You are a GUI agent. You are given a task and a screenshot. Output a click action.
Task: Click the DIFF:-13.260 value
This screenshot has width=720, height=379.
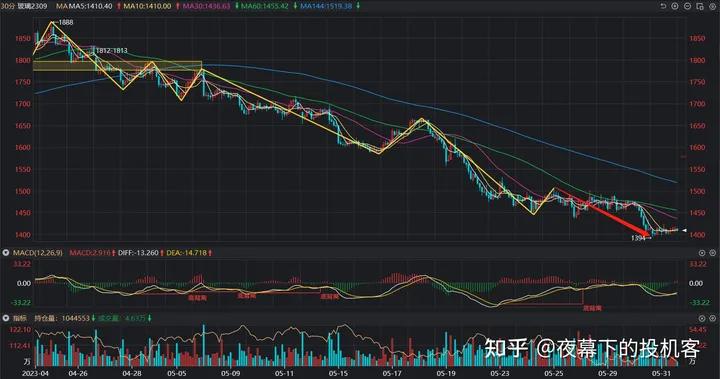coord(138,253)
